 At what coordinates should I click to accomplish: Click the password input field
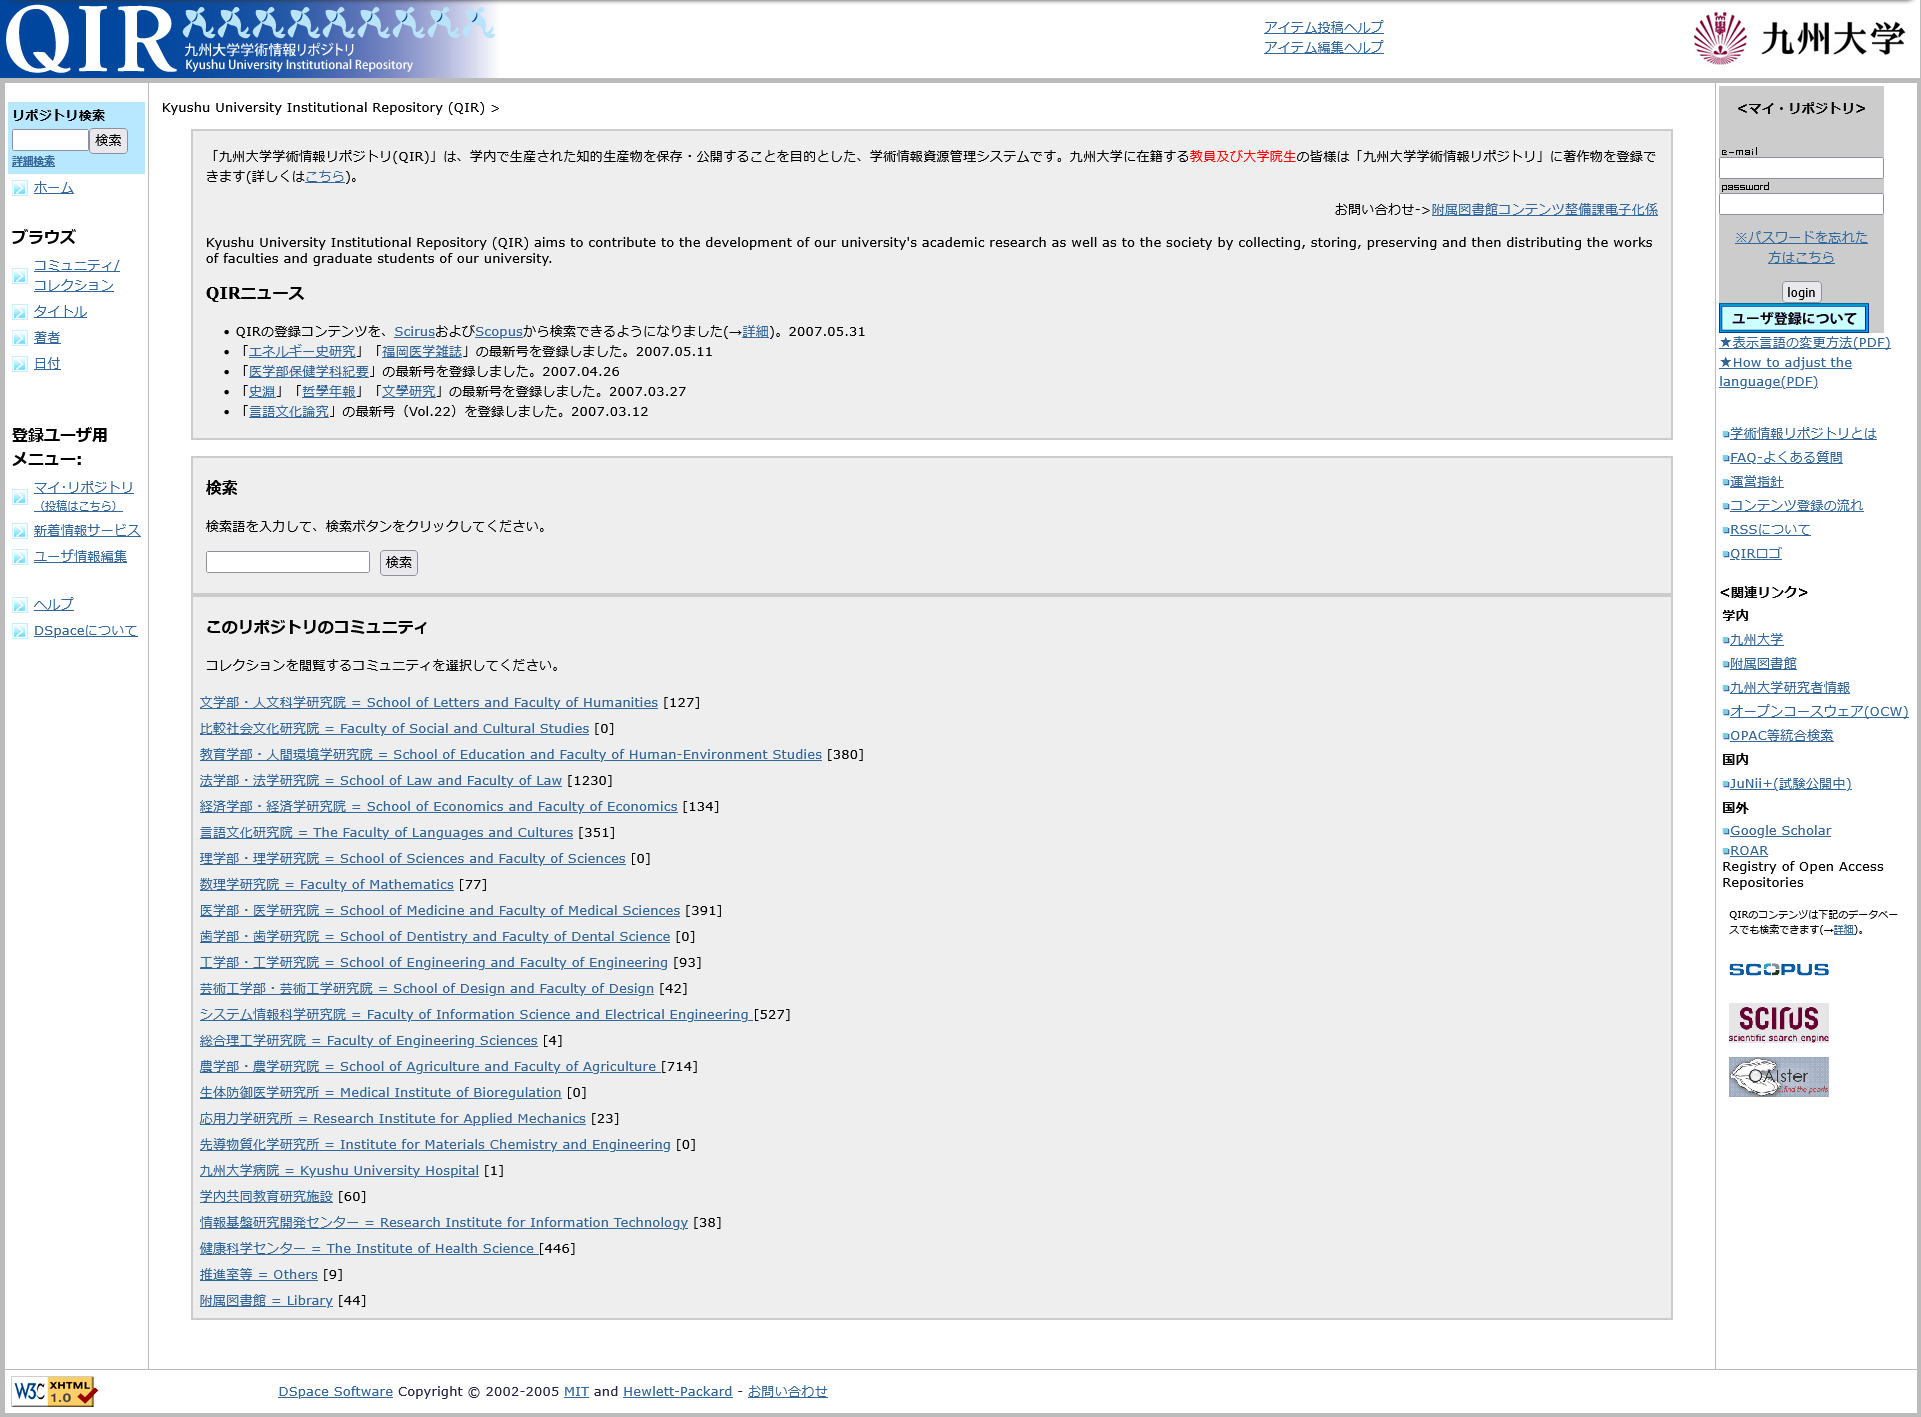pos(1800,203)
